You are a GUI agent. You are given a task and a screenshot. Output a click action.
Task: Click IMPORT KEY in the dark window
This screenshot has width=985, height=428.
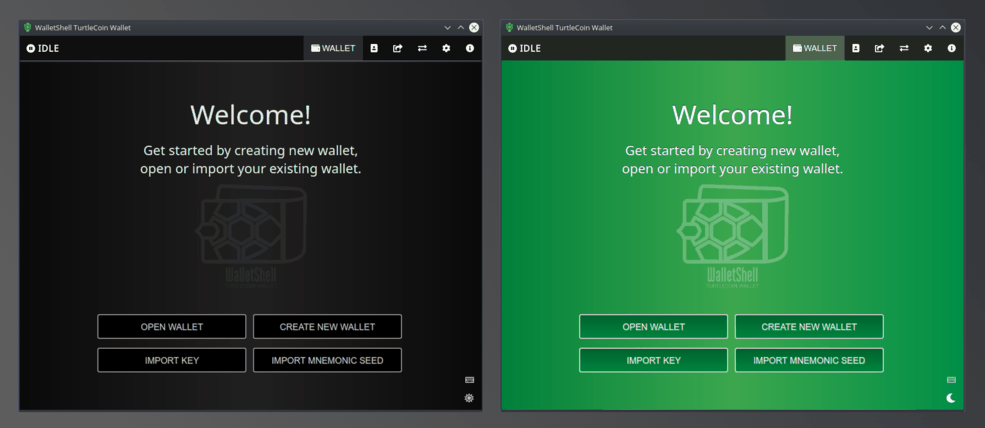(x=171, y=360)
